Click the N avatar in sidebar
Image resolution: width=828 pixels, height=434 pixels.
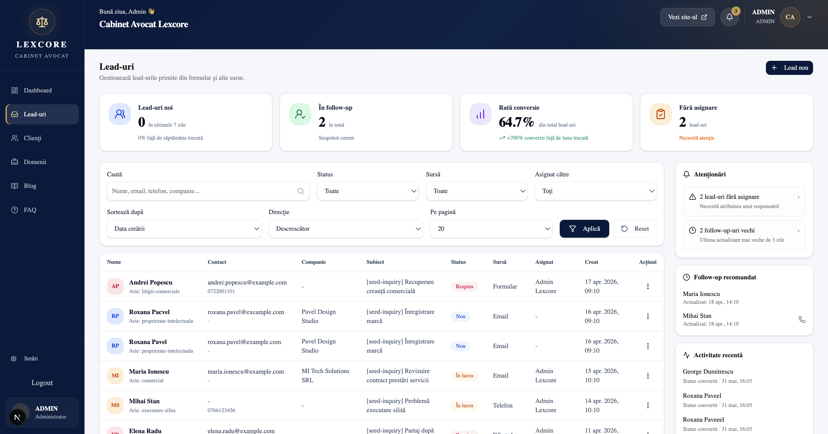[17, 417]
